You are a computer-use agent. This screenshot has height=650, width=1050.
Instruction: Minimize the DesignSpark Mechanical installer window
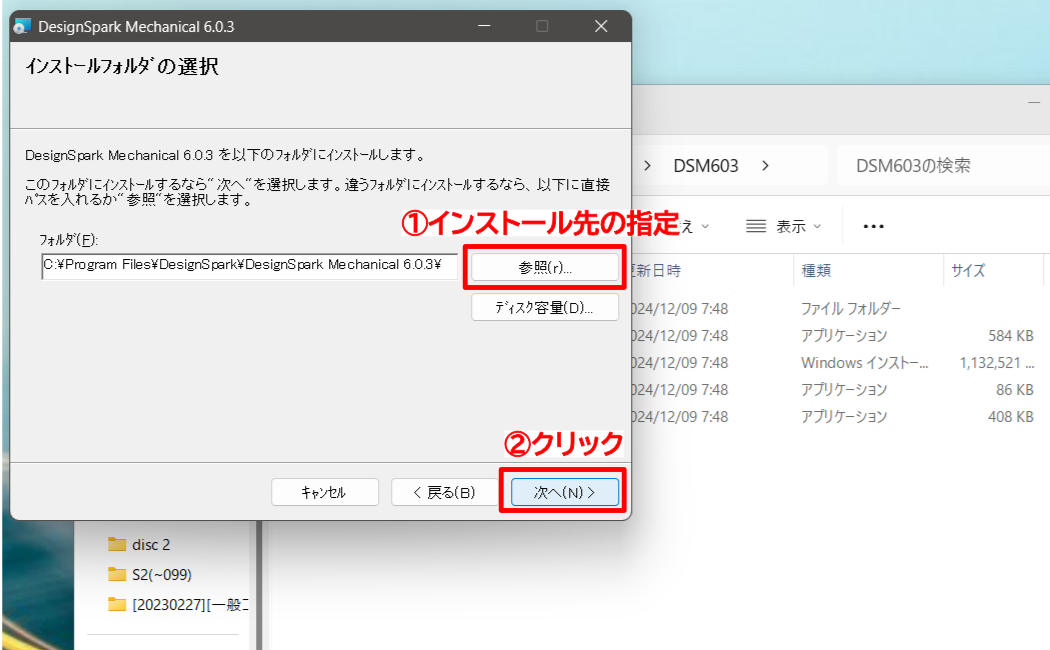tap(484, 26)
